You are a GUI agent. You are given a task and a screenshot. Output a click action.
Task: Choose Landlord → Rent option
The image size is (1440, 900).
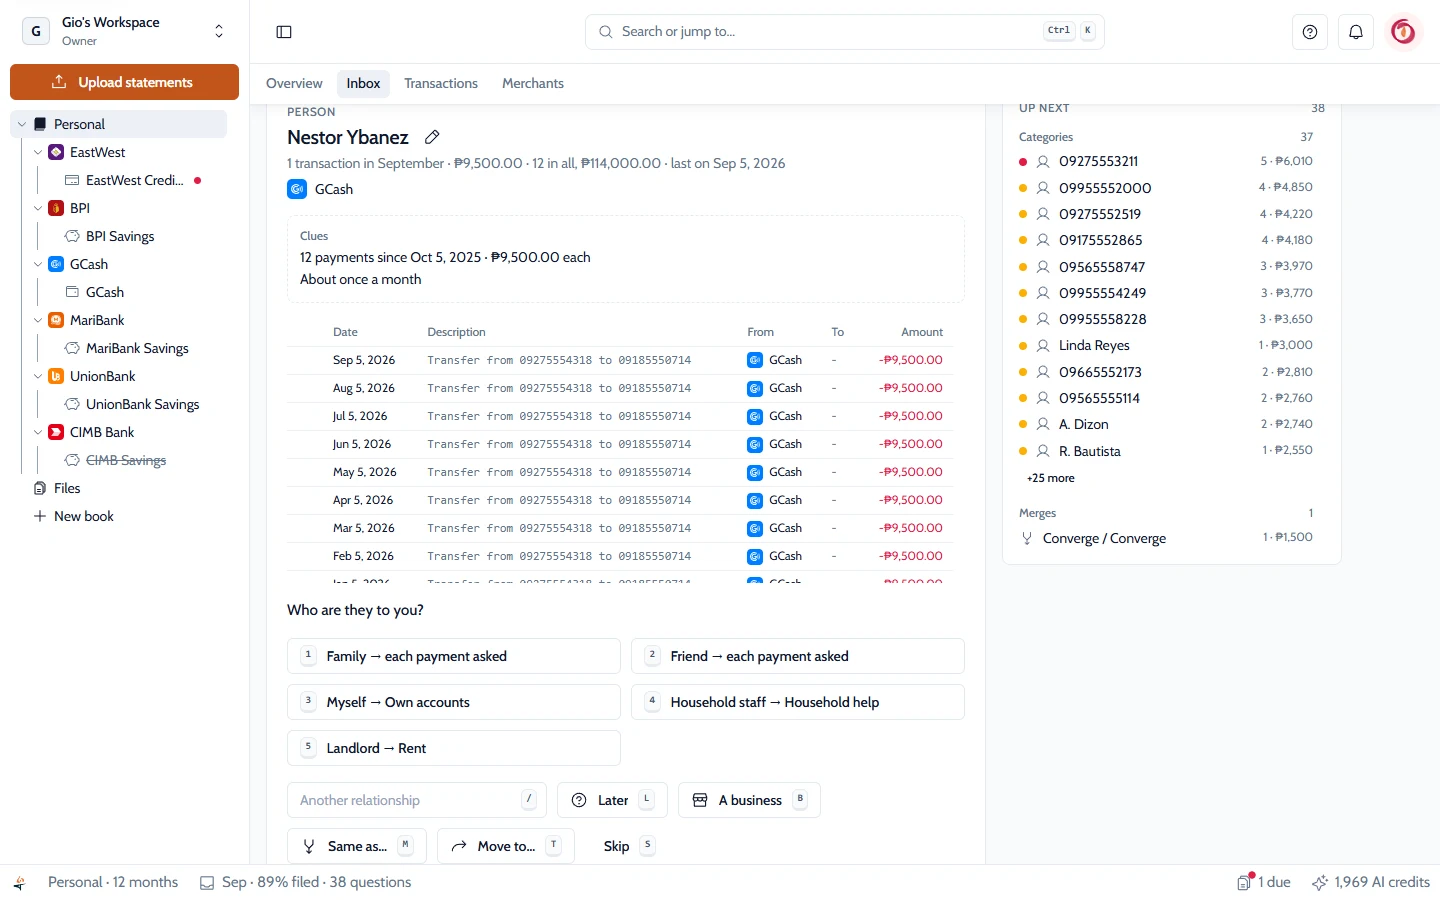pos(454,748)
